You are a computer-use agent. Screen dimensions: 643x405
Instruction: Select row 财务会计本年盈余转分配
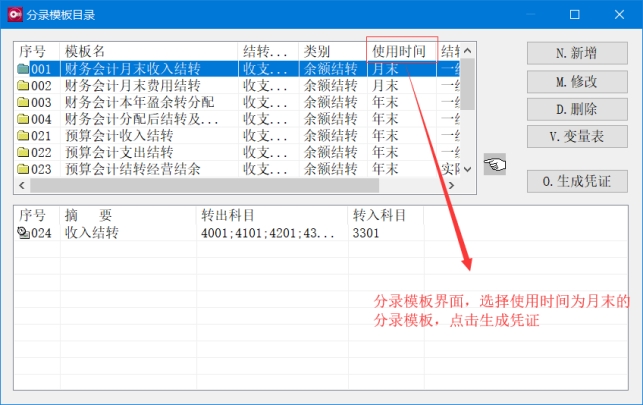tap(237, 102)
